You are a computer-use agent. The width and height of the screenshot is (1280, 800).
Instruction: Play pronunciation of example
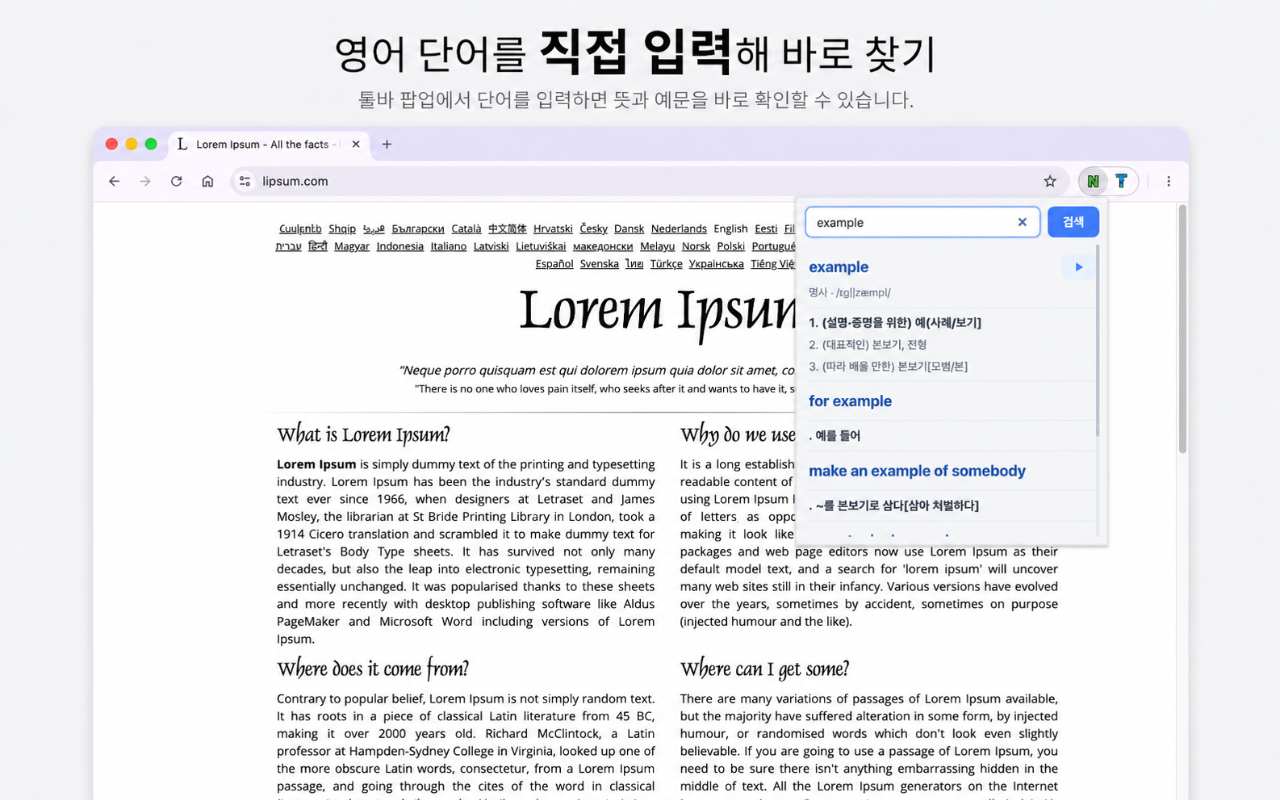coord(1078,267)
